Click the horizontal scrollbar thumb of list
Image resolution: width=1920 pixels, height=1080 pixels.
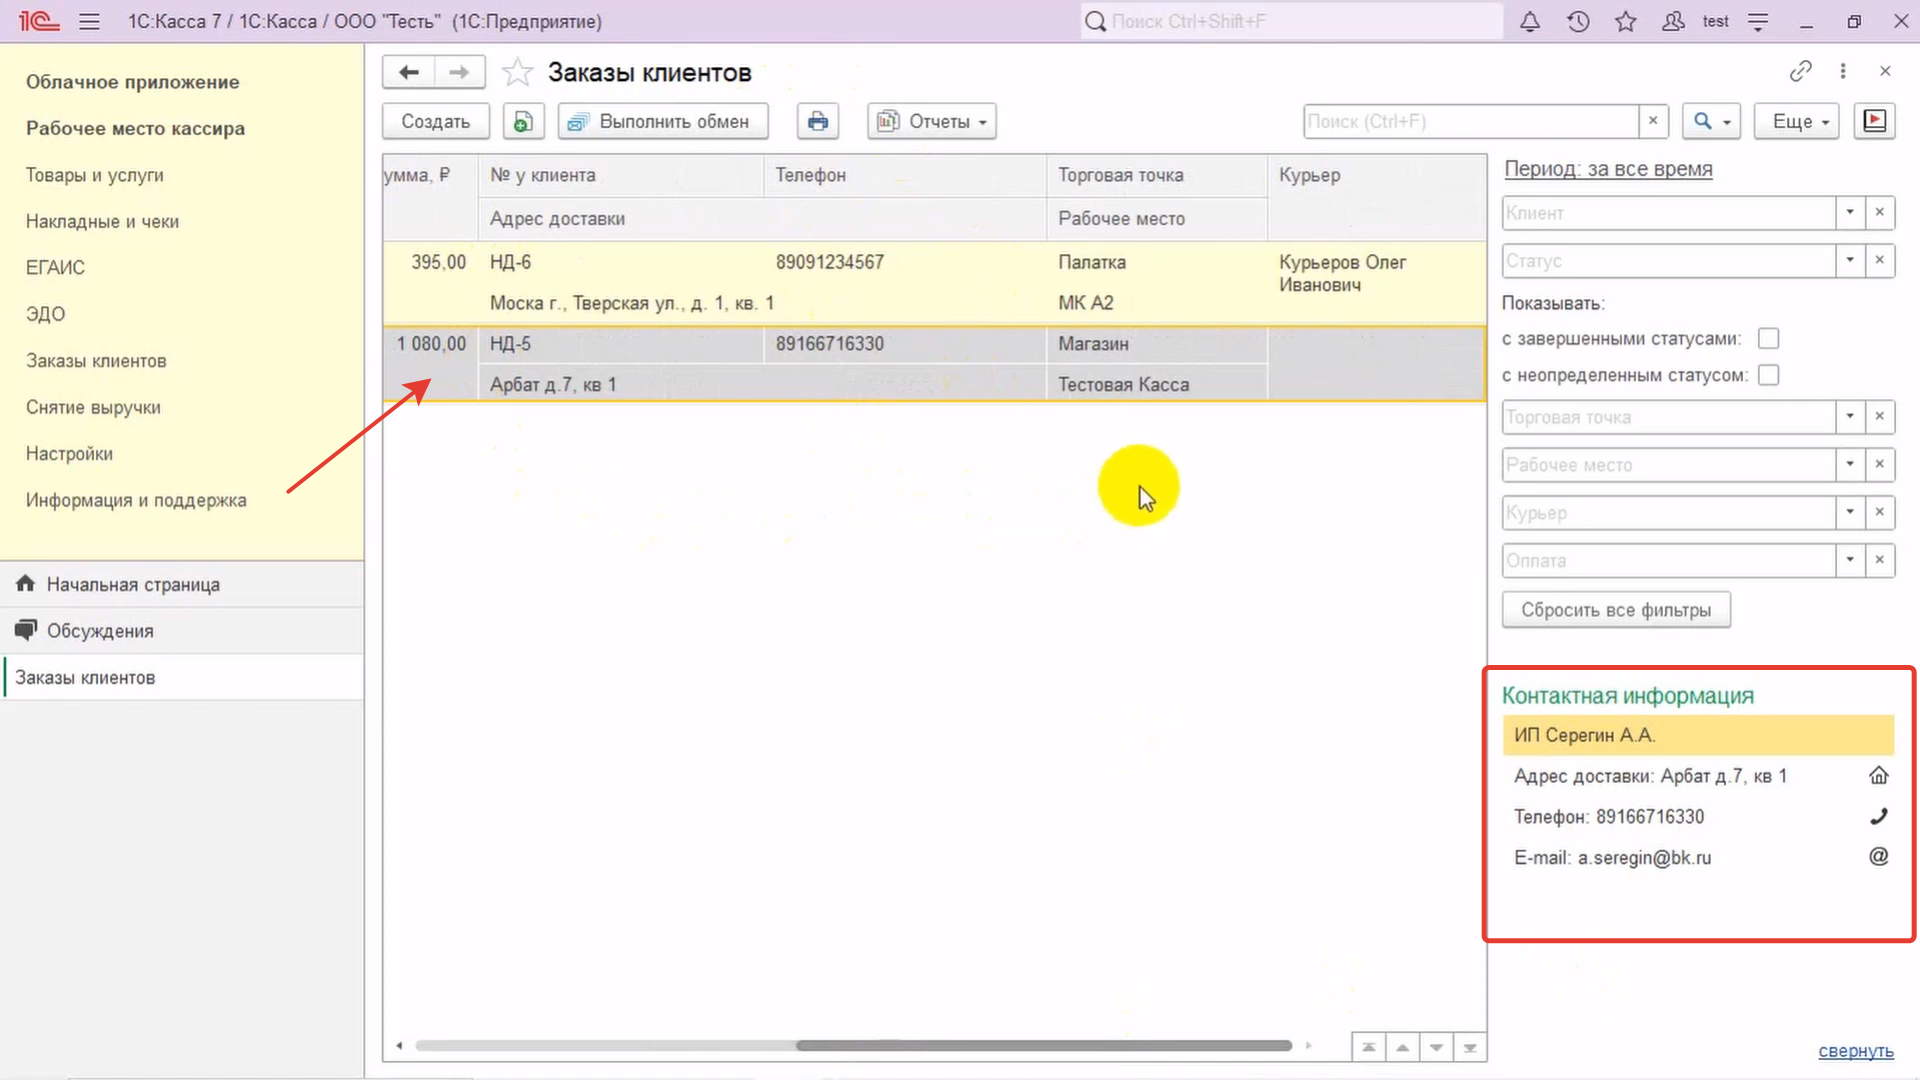coord(1044,1046)
